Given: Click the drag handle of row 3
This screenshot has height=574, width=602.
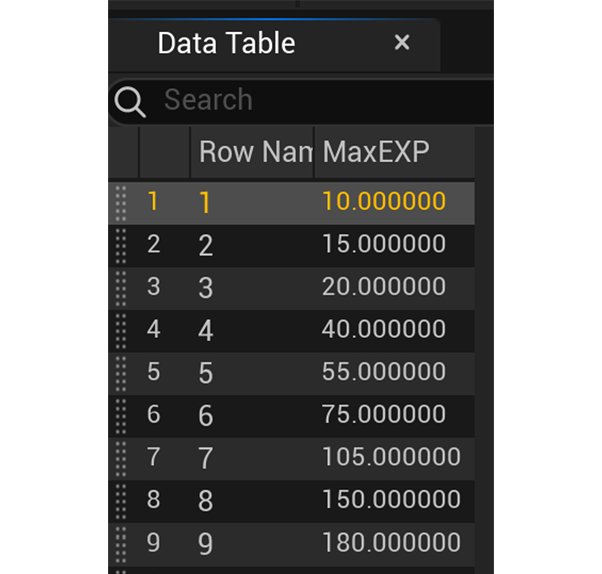Looking at the screenshot, I should (121, 288).
